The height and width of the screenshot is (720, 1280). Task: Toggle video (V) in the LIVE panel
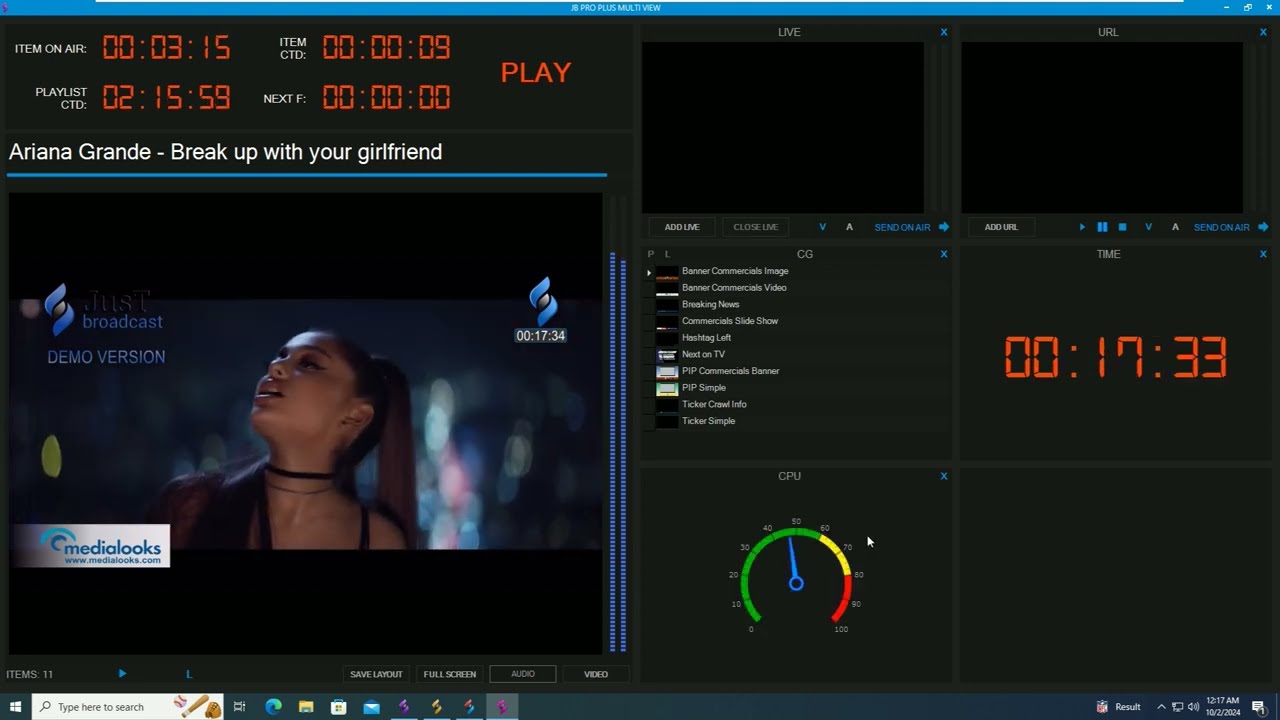pos(823,227)
